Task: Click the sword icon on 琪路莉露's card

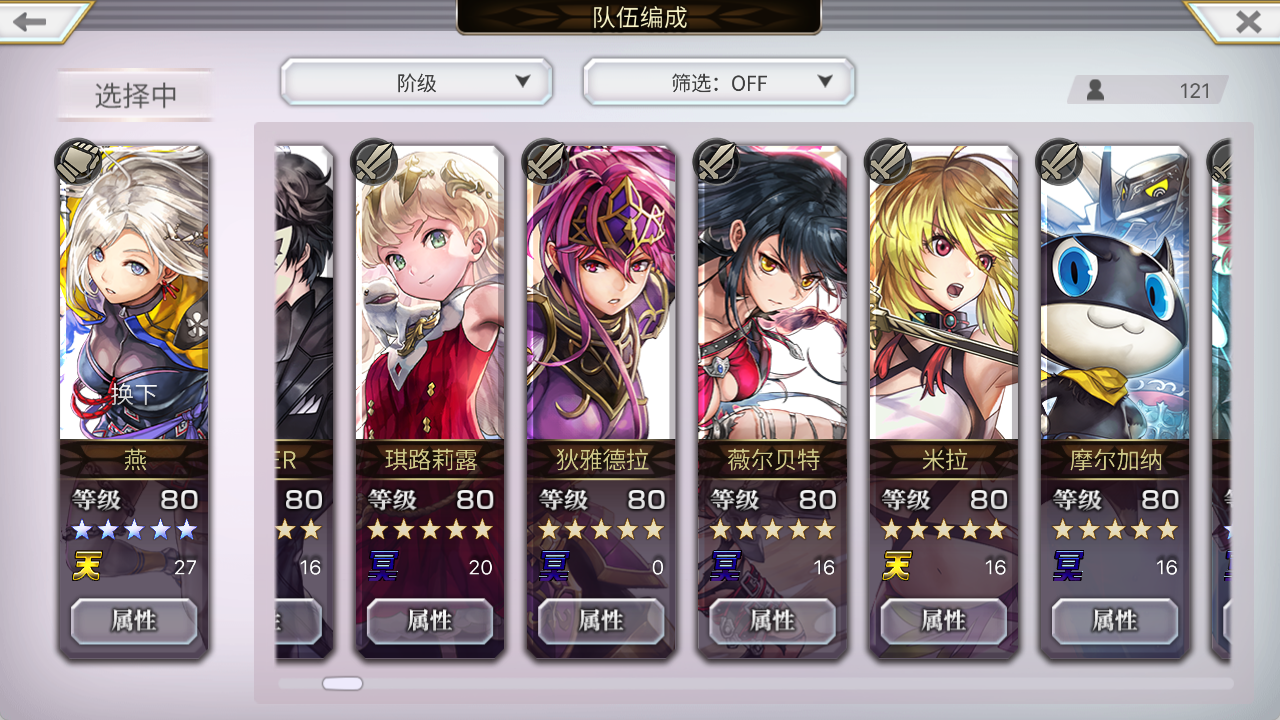Action: point(374,161)
